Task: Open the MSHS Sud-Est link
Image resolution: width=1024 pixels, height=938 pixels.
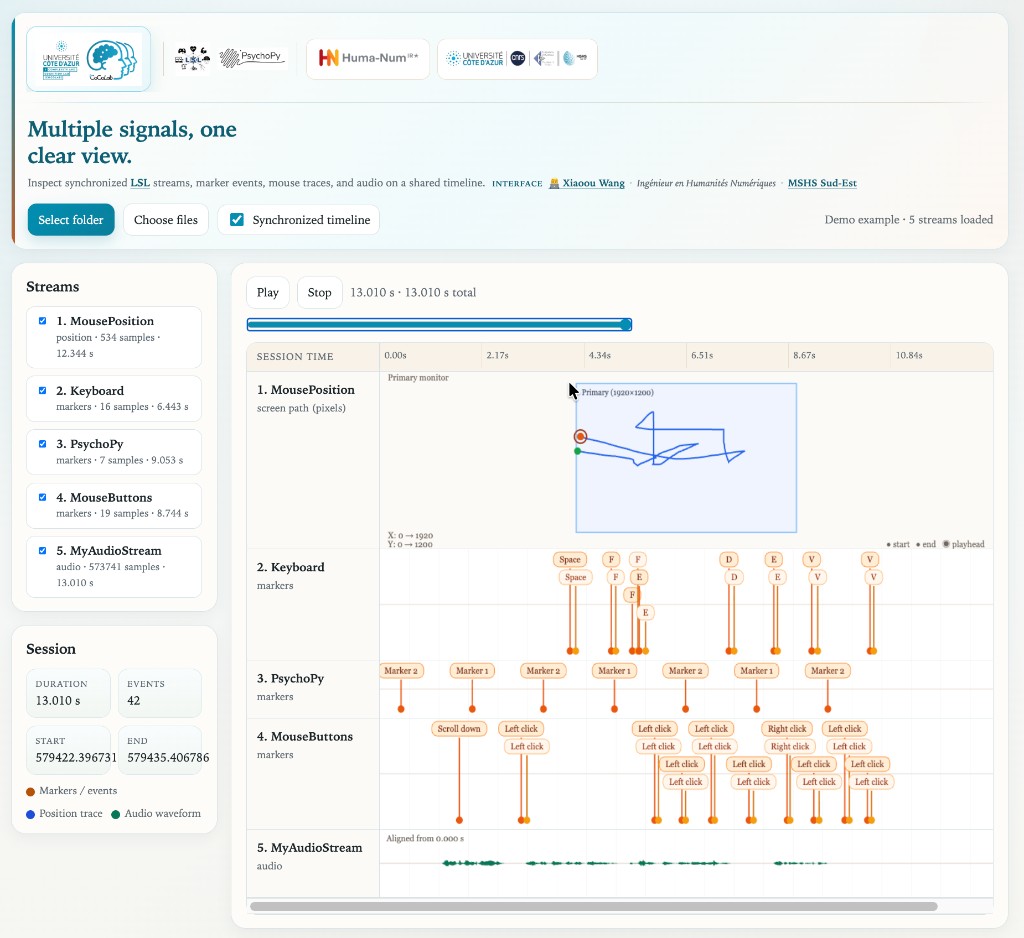Action: [822, 183]
